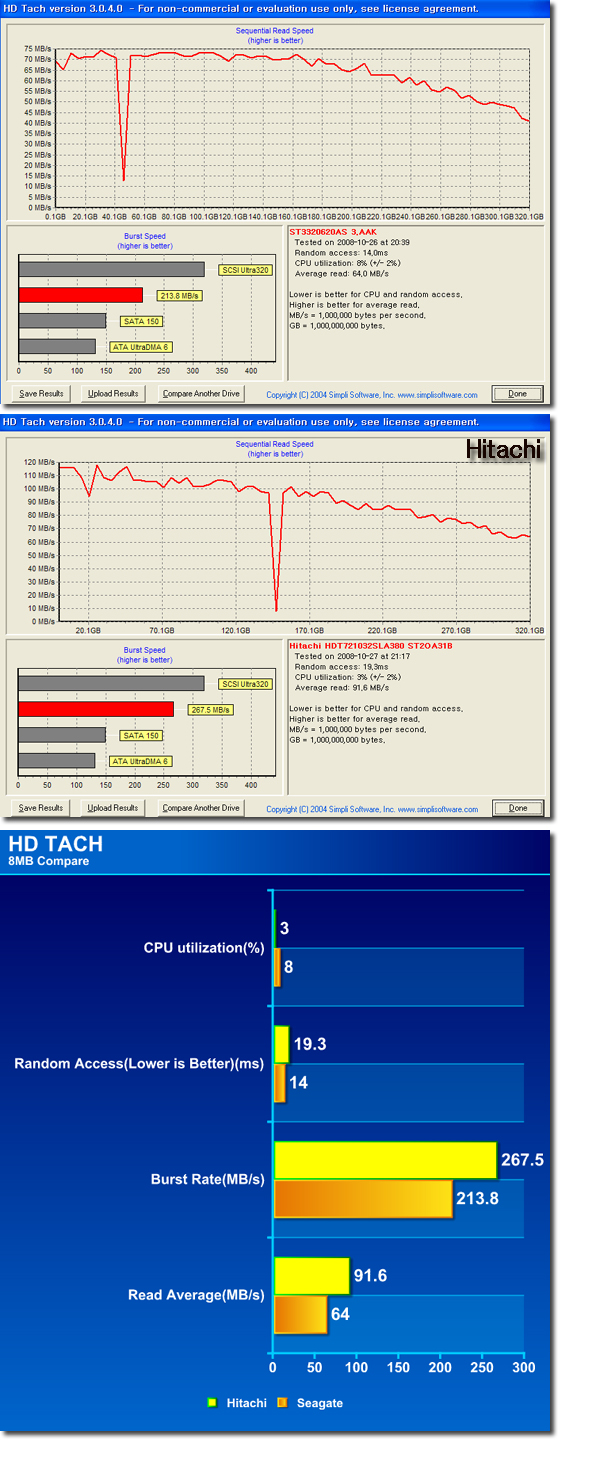The width and height of the screenshot is (600, 1460).
Task: Click SATA 150 label in Hitachi window
Action: [x=141, y=736]
